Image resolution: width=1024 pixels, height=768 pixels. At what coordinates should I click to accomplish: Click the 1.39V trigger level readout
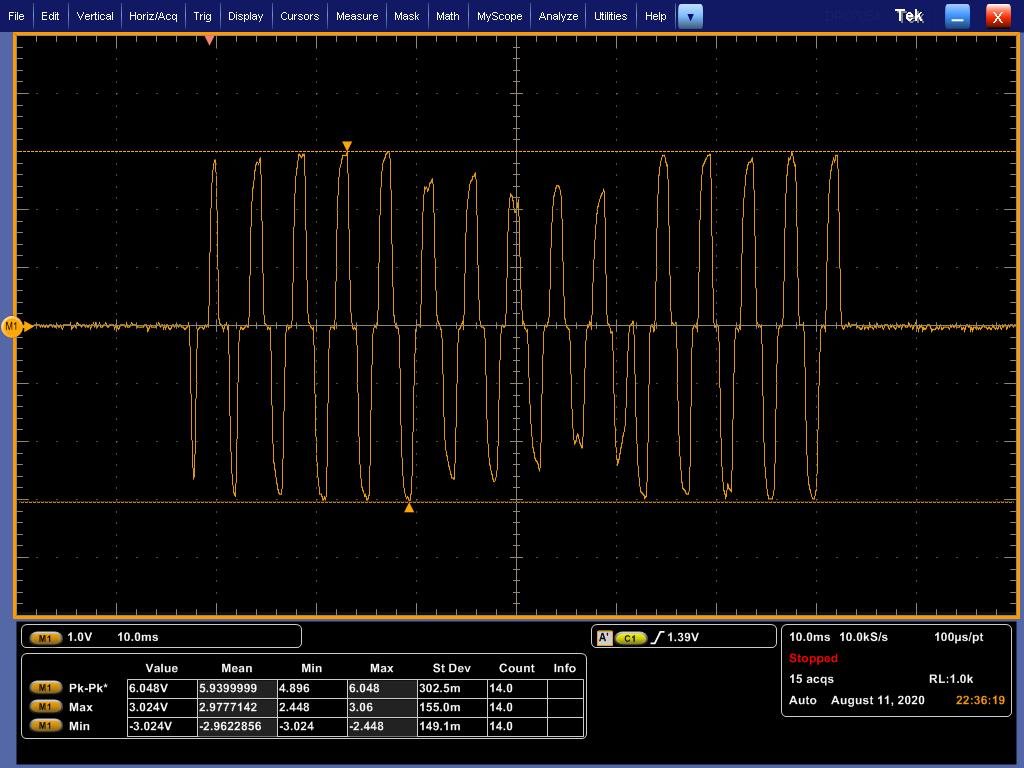682,637
